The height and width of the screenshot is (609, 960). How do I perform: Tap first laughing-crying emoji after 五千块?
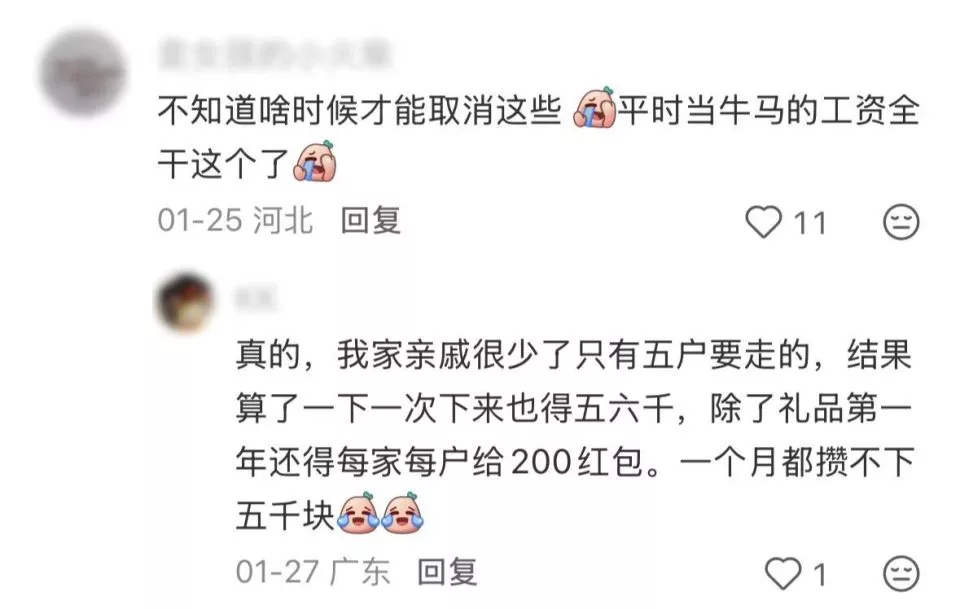click(358, 513)
